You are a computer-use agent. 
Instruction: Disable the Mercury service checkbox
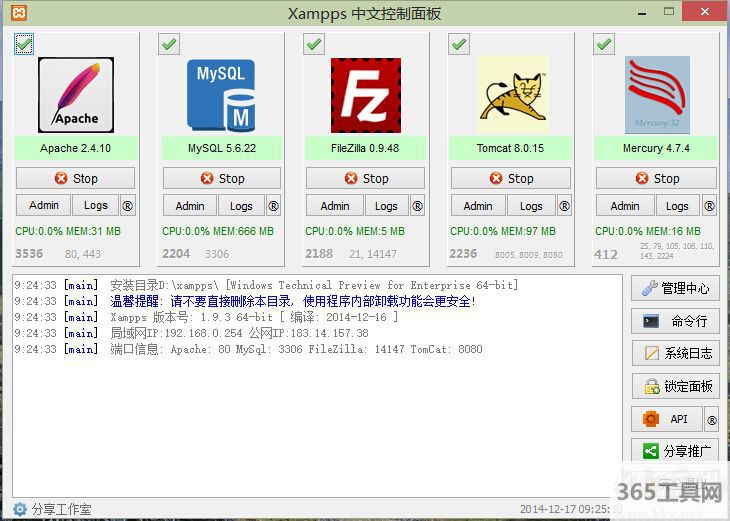pyautogui.click(x=604, y=44)
